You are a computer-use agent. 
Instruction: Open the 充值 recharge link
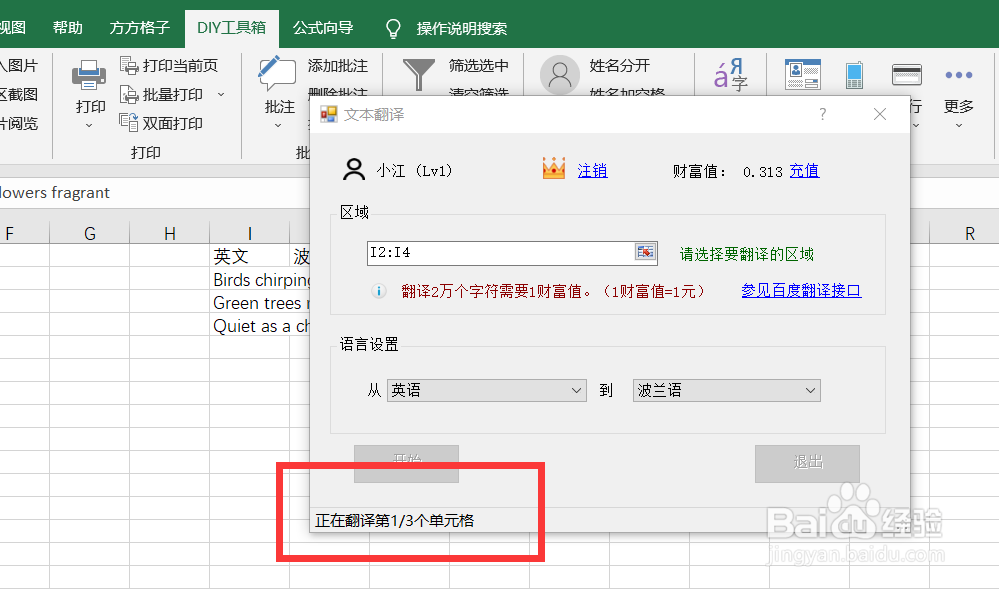(804, 170)
